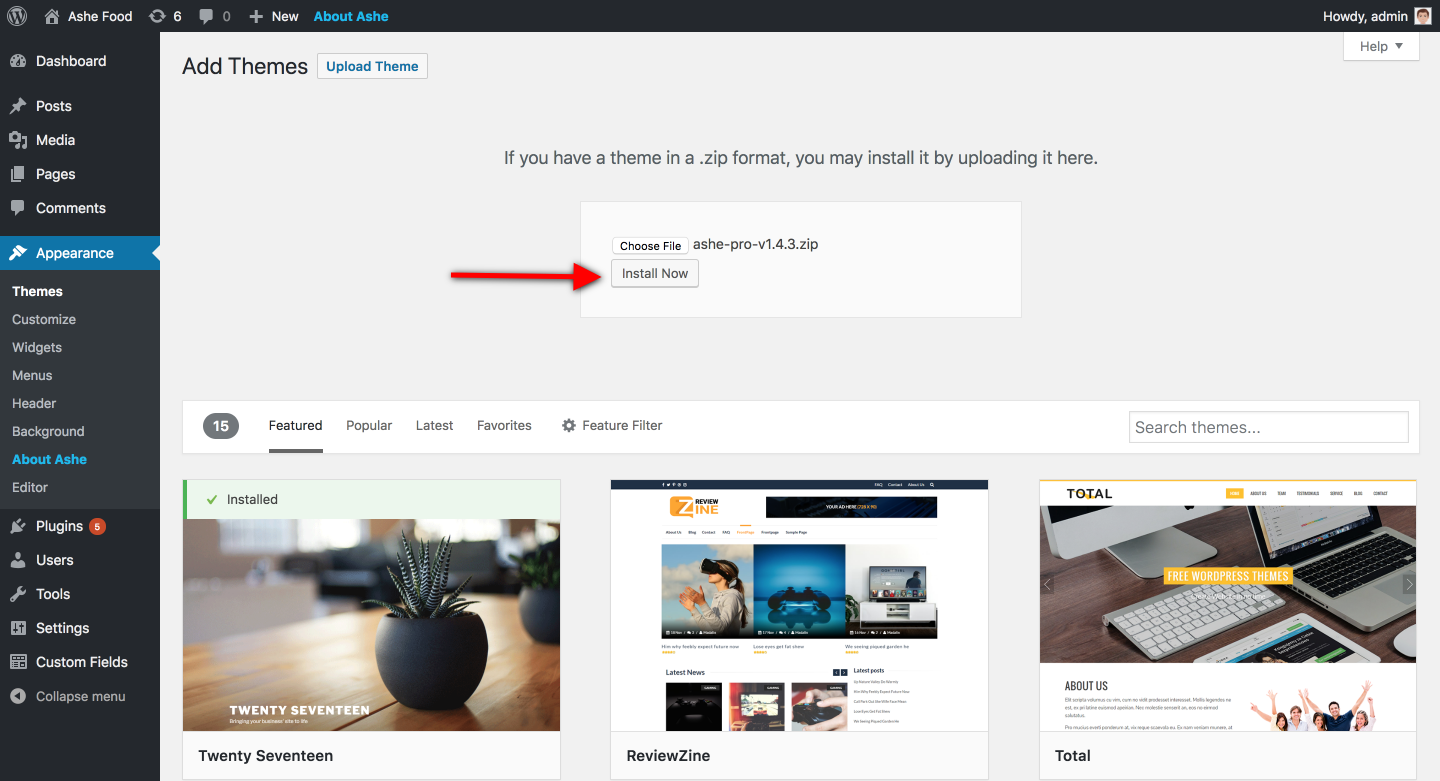Click the plus New content icon
Screen dimensions: 1440x781
coord(256,16)
